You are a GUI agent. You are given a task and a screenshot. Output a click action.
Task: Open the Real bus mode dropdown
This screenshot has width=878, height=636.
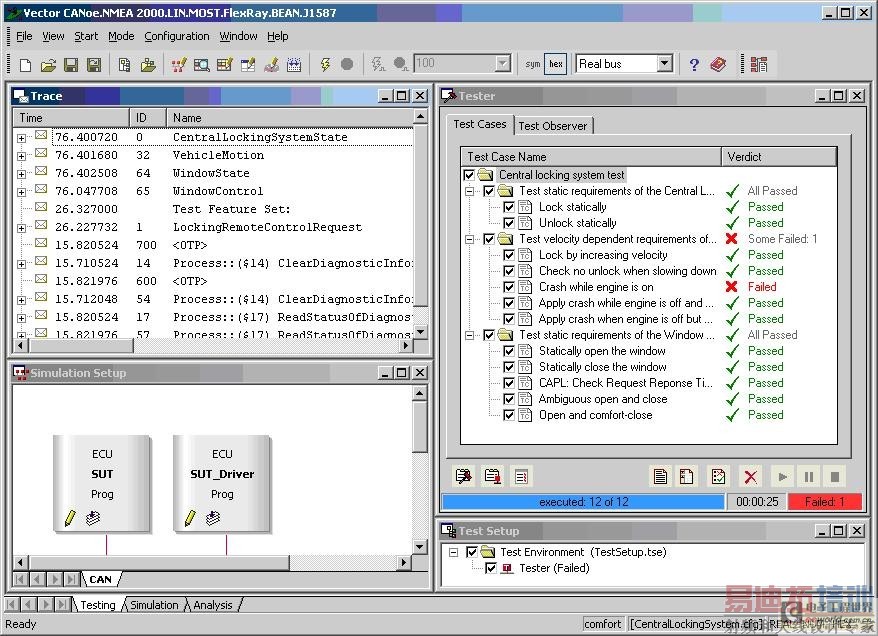(664, 64)
